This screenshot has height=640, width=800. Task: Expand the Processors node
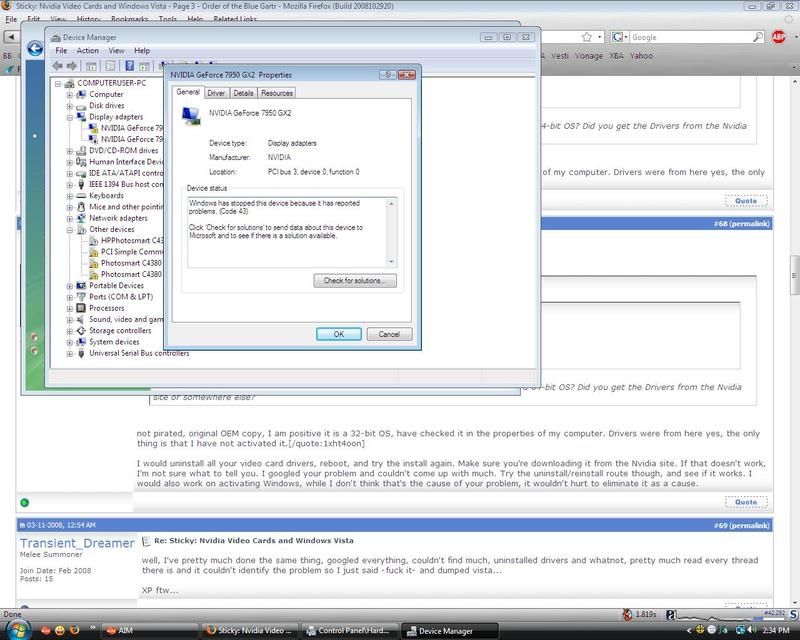[x=69, y=308]
